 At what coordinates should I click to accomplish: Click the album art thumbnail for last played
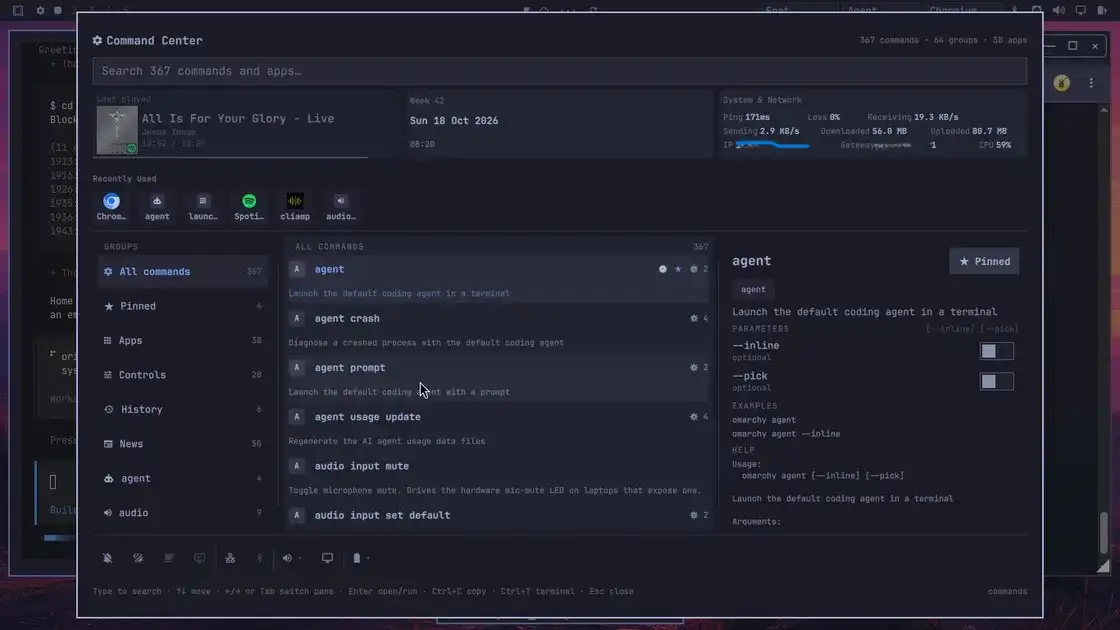point(117,130)
